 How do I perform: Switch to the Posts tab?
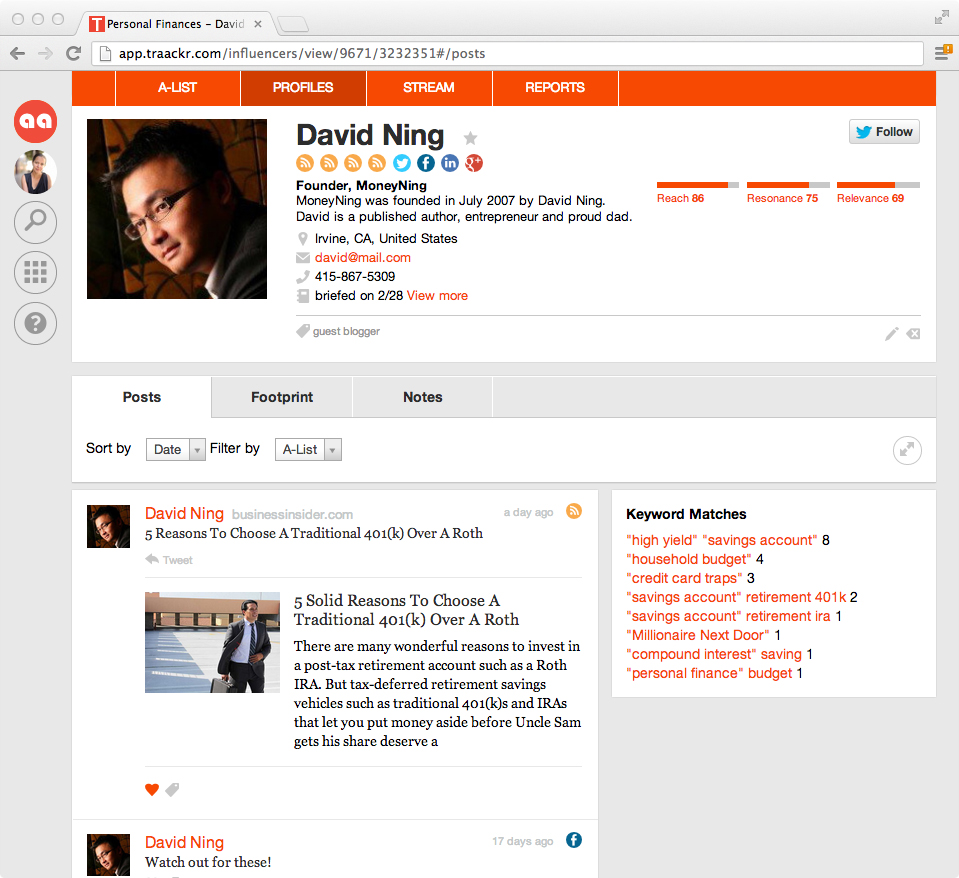pos(142,397)
